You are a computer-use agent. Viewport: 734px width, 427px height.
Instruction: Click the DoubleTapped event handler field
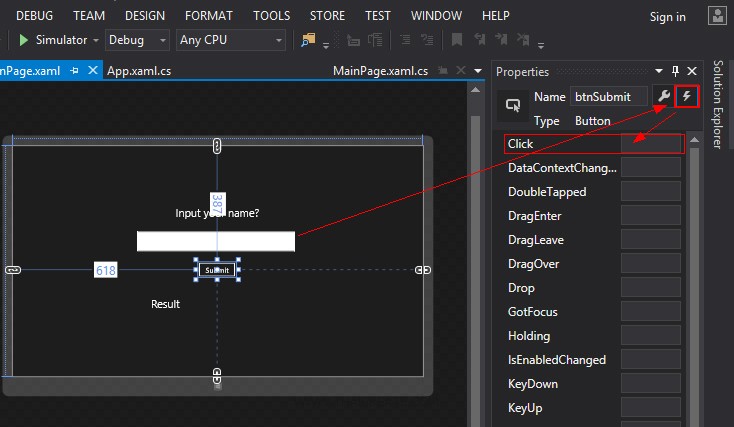click(651, 191)
